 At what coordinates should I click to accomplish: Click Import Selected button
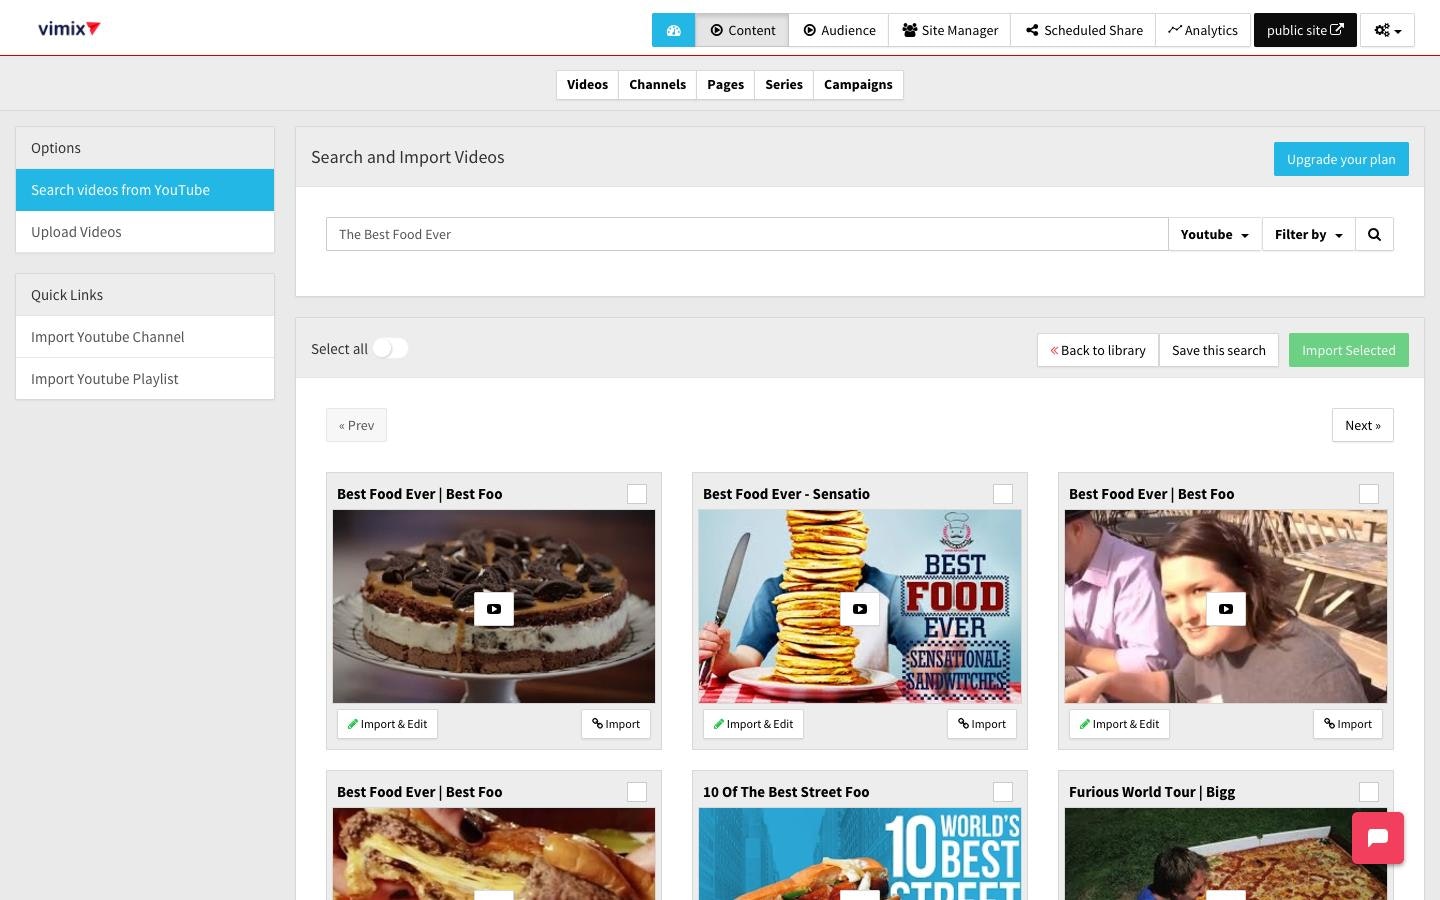tap(1348, 350)
